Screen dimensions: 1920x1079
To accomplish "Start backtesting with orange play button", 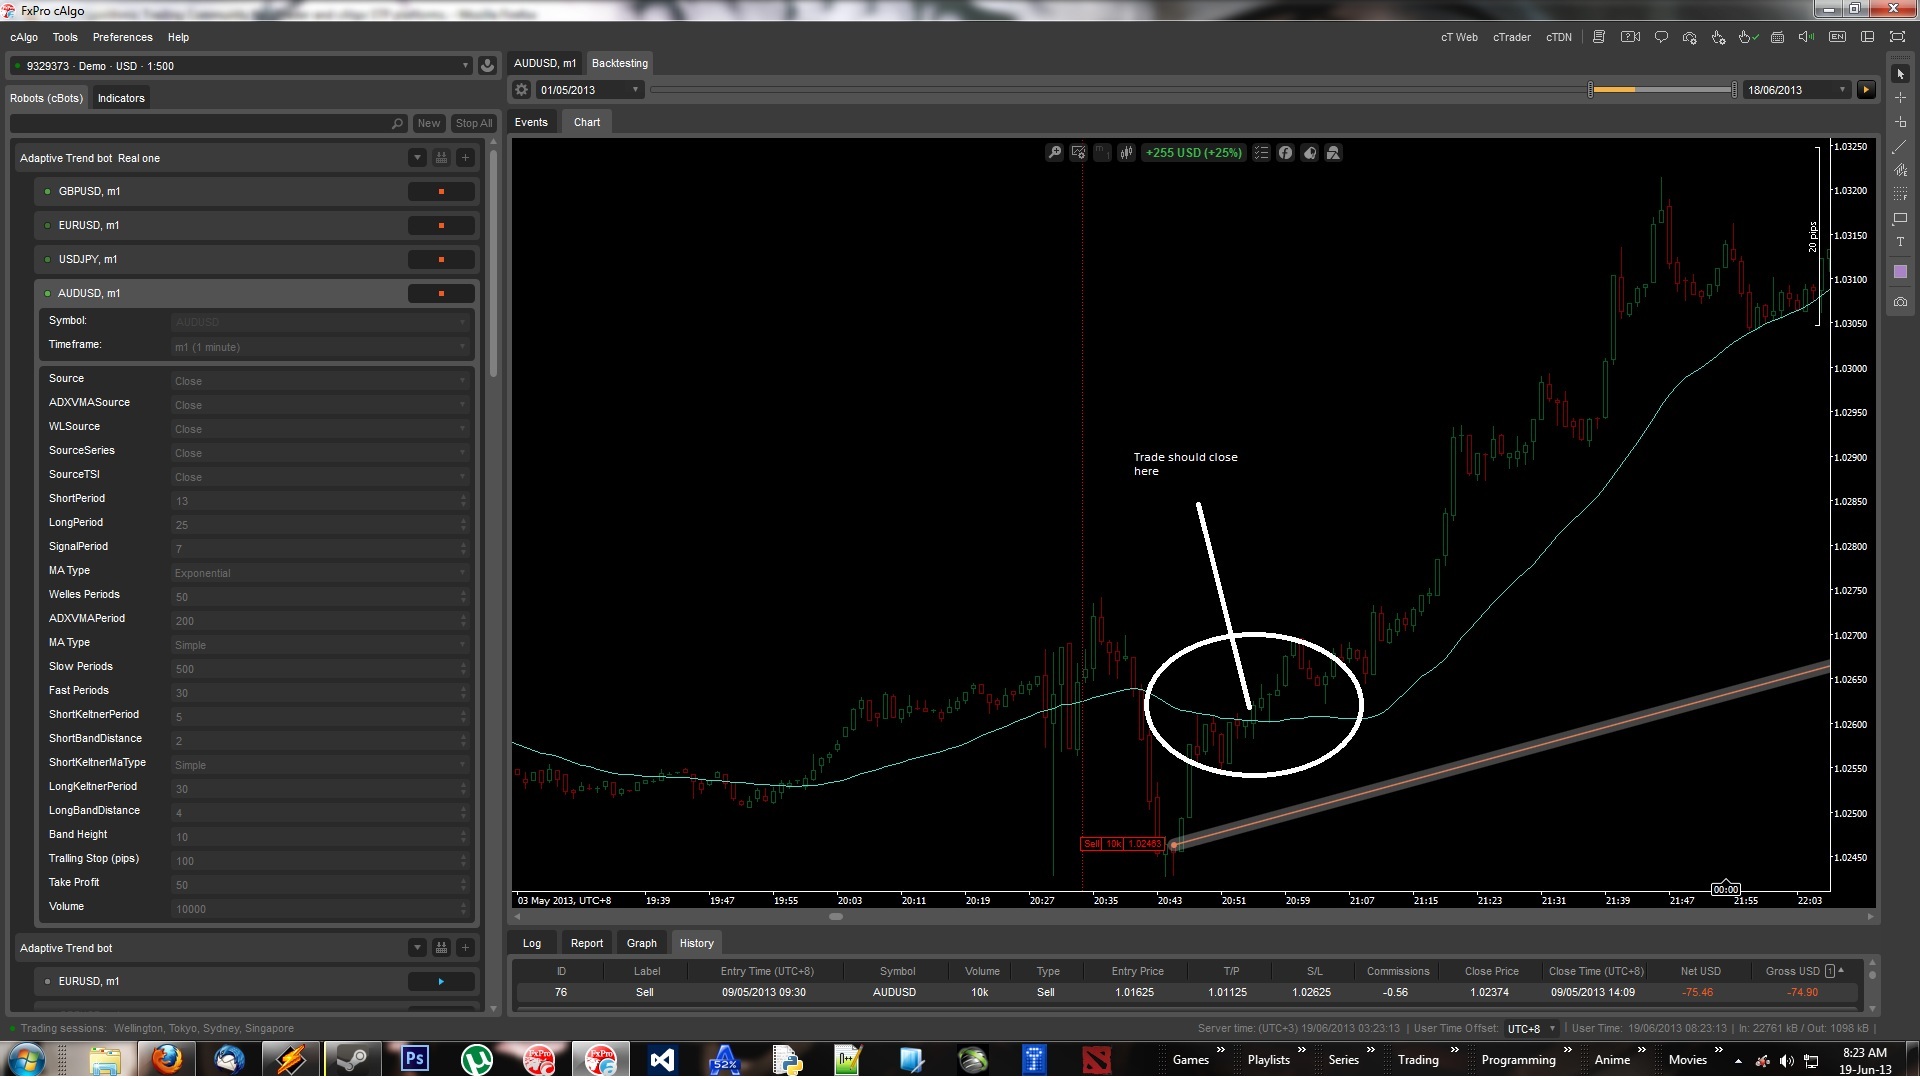I will (1866, 90).
